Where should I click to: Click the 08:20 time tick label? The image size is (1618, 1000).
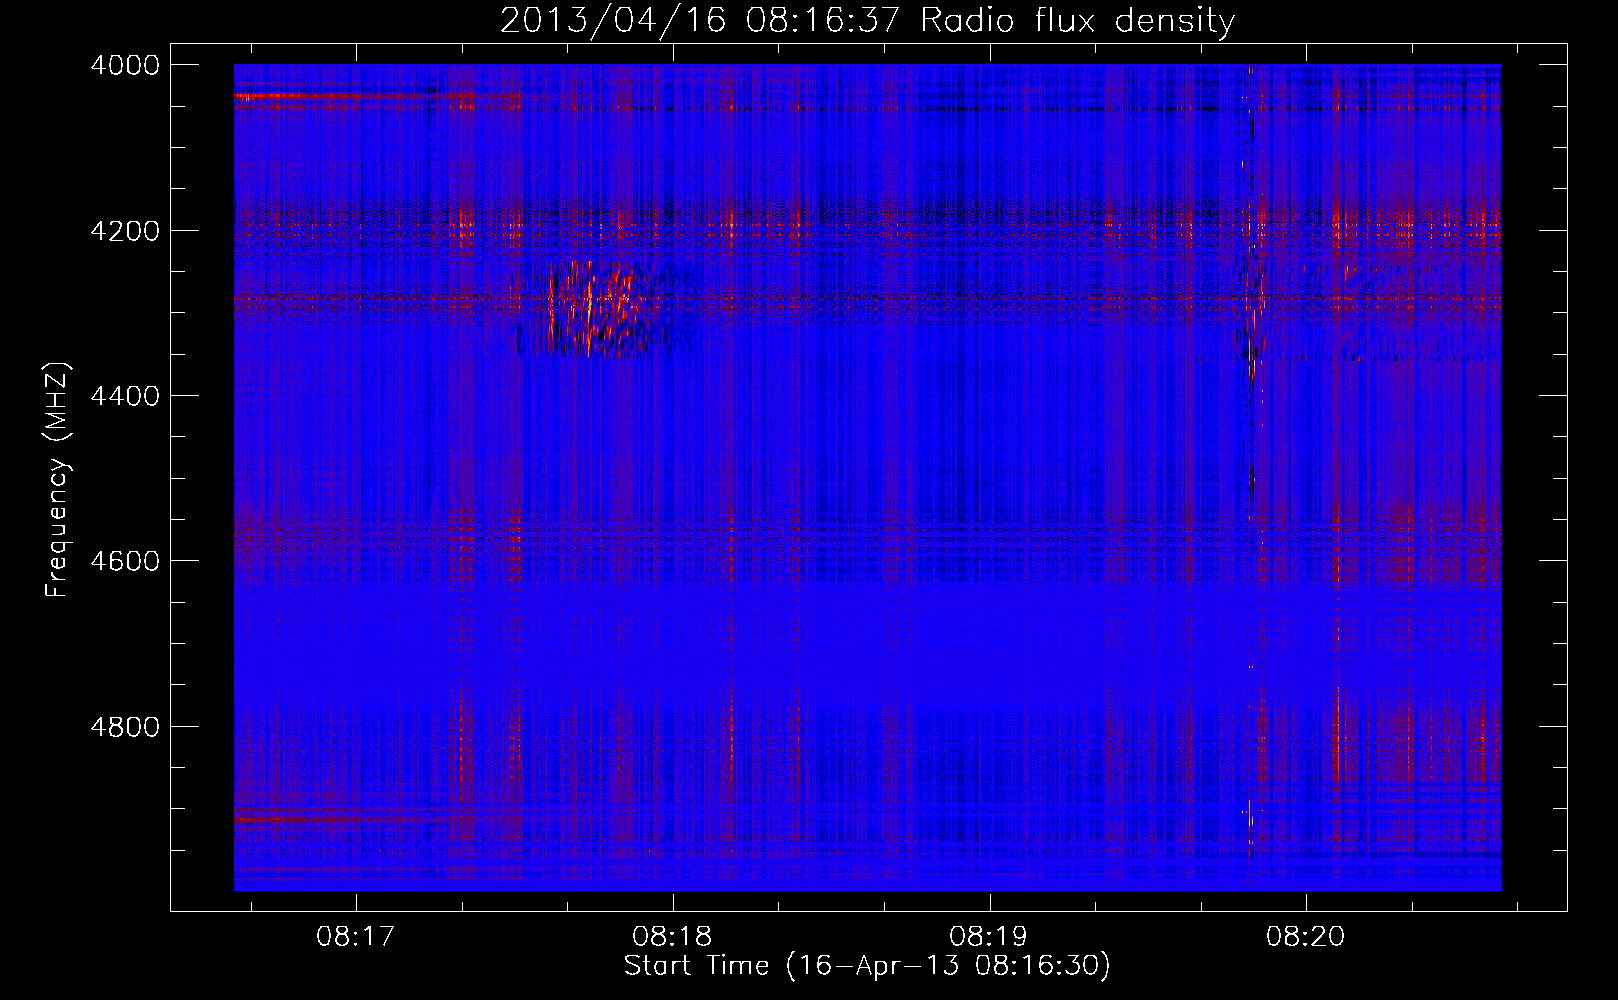click(x=1306, y=937)
